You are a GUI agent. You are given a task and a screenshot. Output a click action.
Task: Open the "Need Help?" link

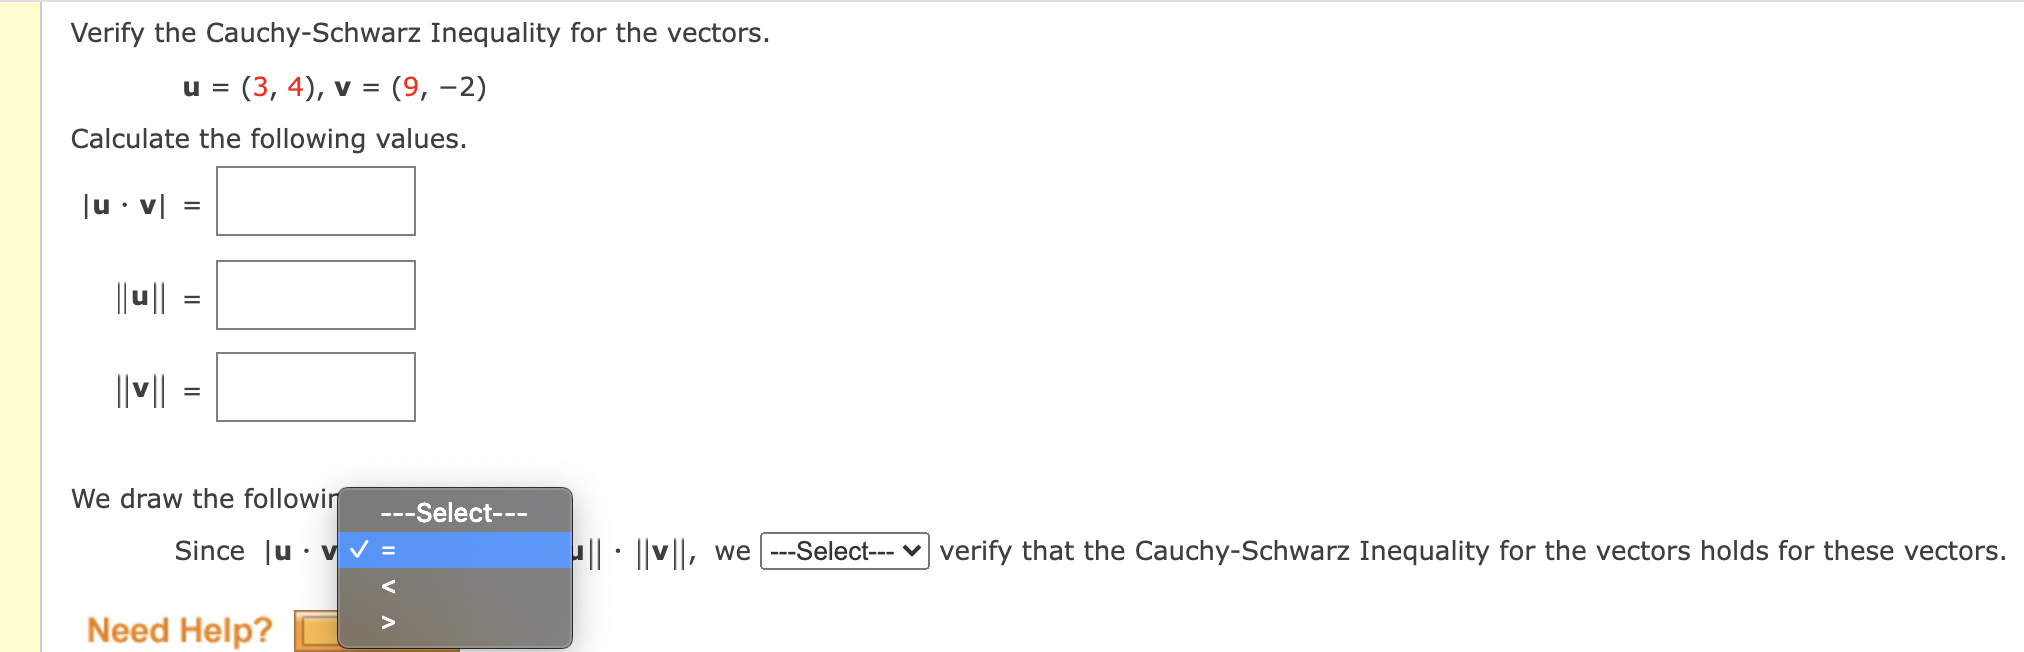(178, 630)
